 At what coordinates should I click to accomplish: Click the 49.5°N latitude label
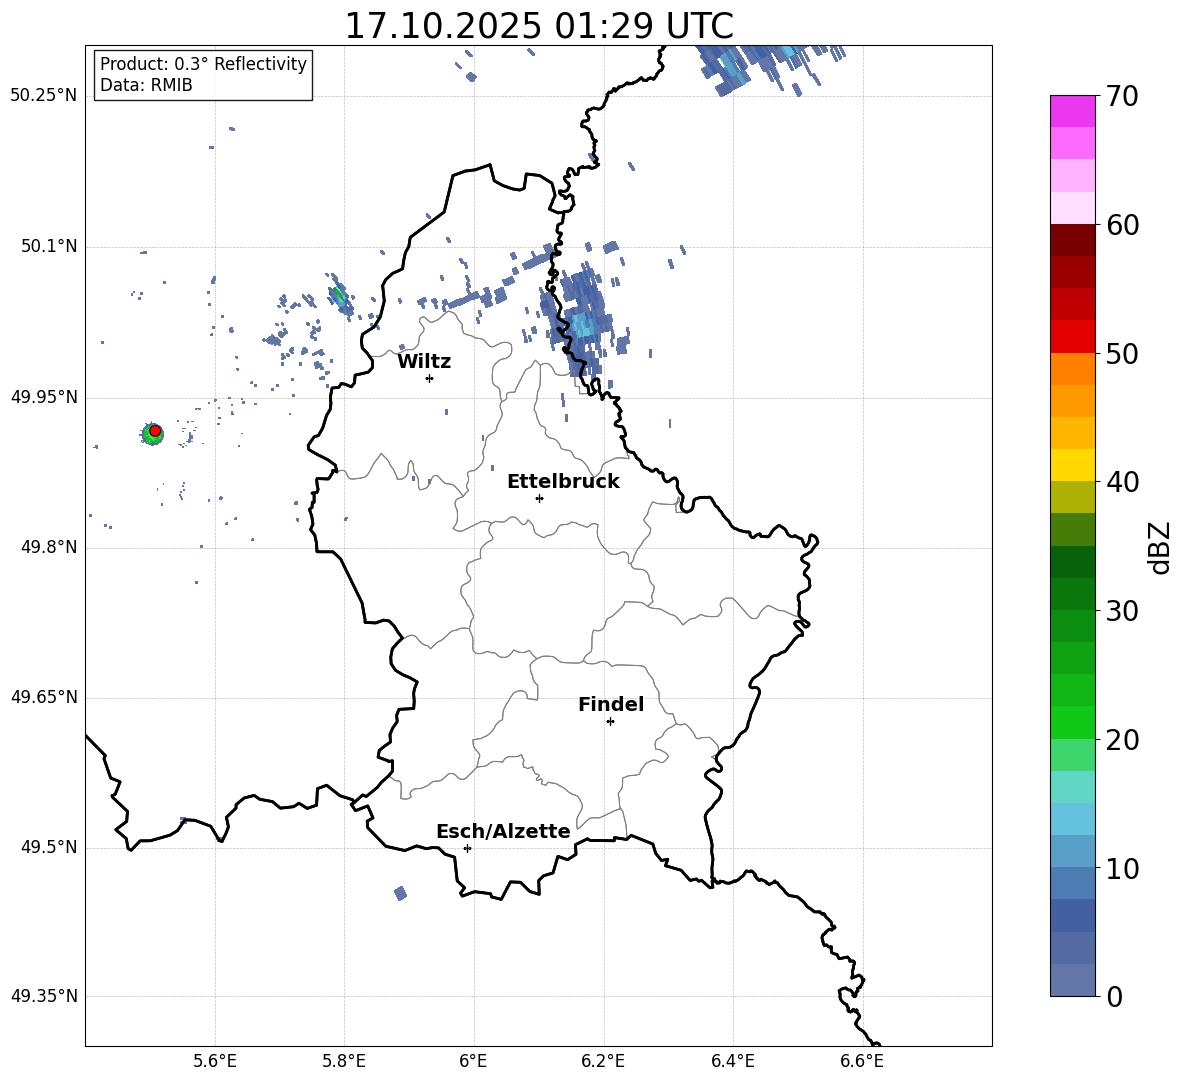pos(49,847)
